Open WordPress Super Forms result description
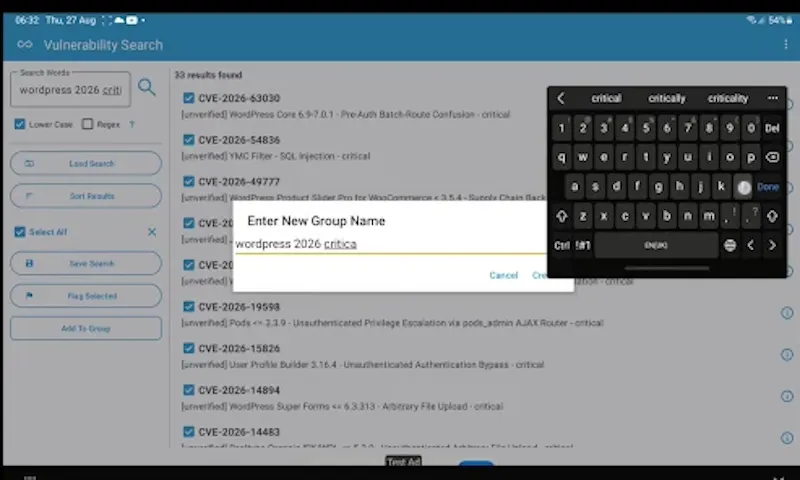 pyautogui.click(x=342, y=407)
